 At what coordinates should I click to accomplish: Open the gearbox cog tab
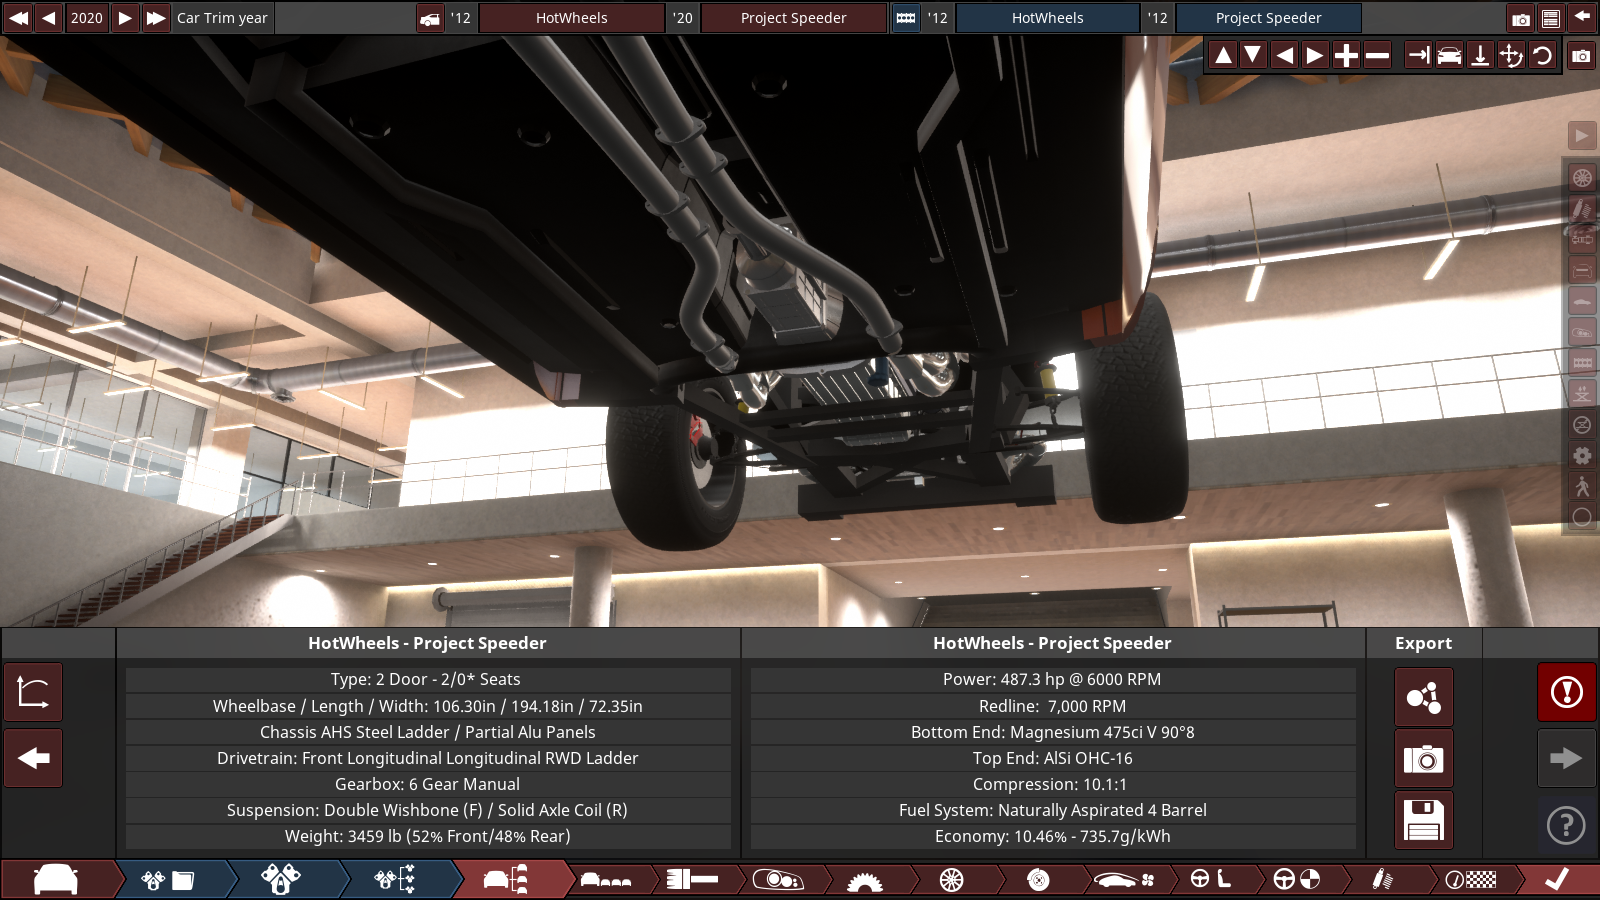click(x=864, y=880)
